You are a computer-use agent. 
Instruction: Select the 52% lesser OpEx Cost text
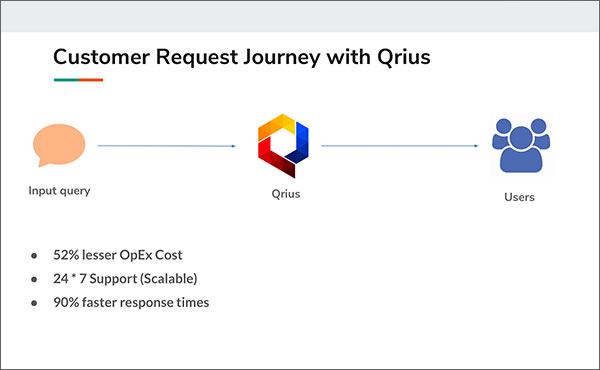tap(118, 255)
